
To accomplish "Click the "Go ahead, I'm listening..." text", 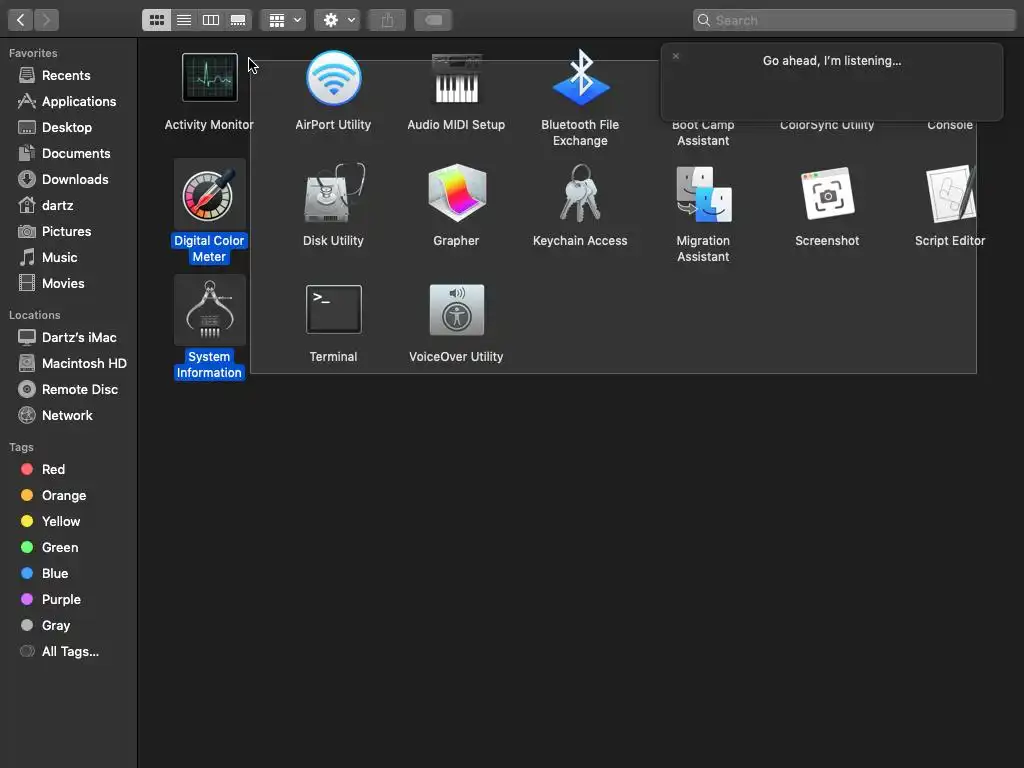I will point(832,61).
